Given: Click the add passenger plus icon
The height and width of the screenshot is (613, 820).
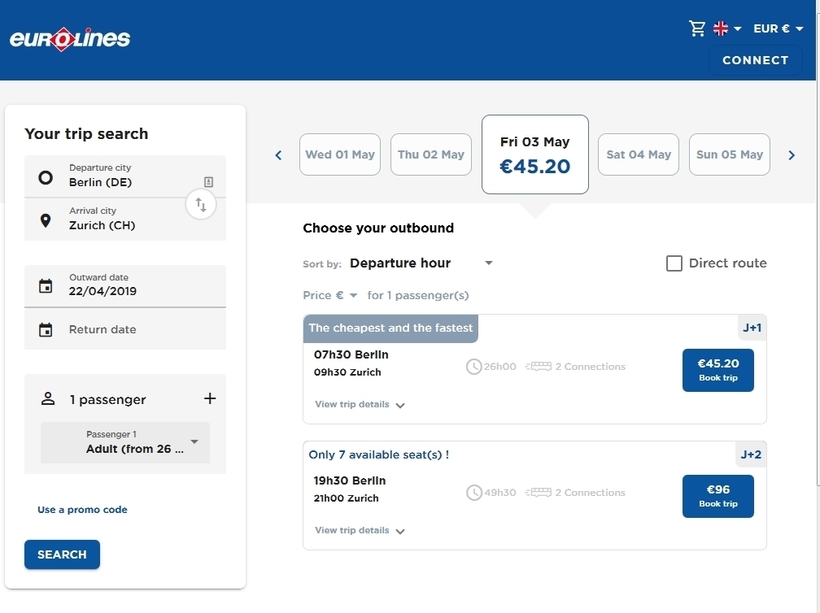Looking at the screenshot, I should (210, 398).
